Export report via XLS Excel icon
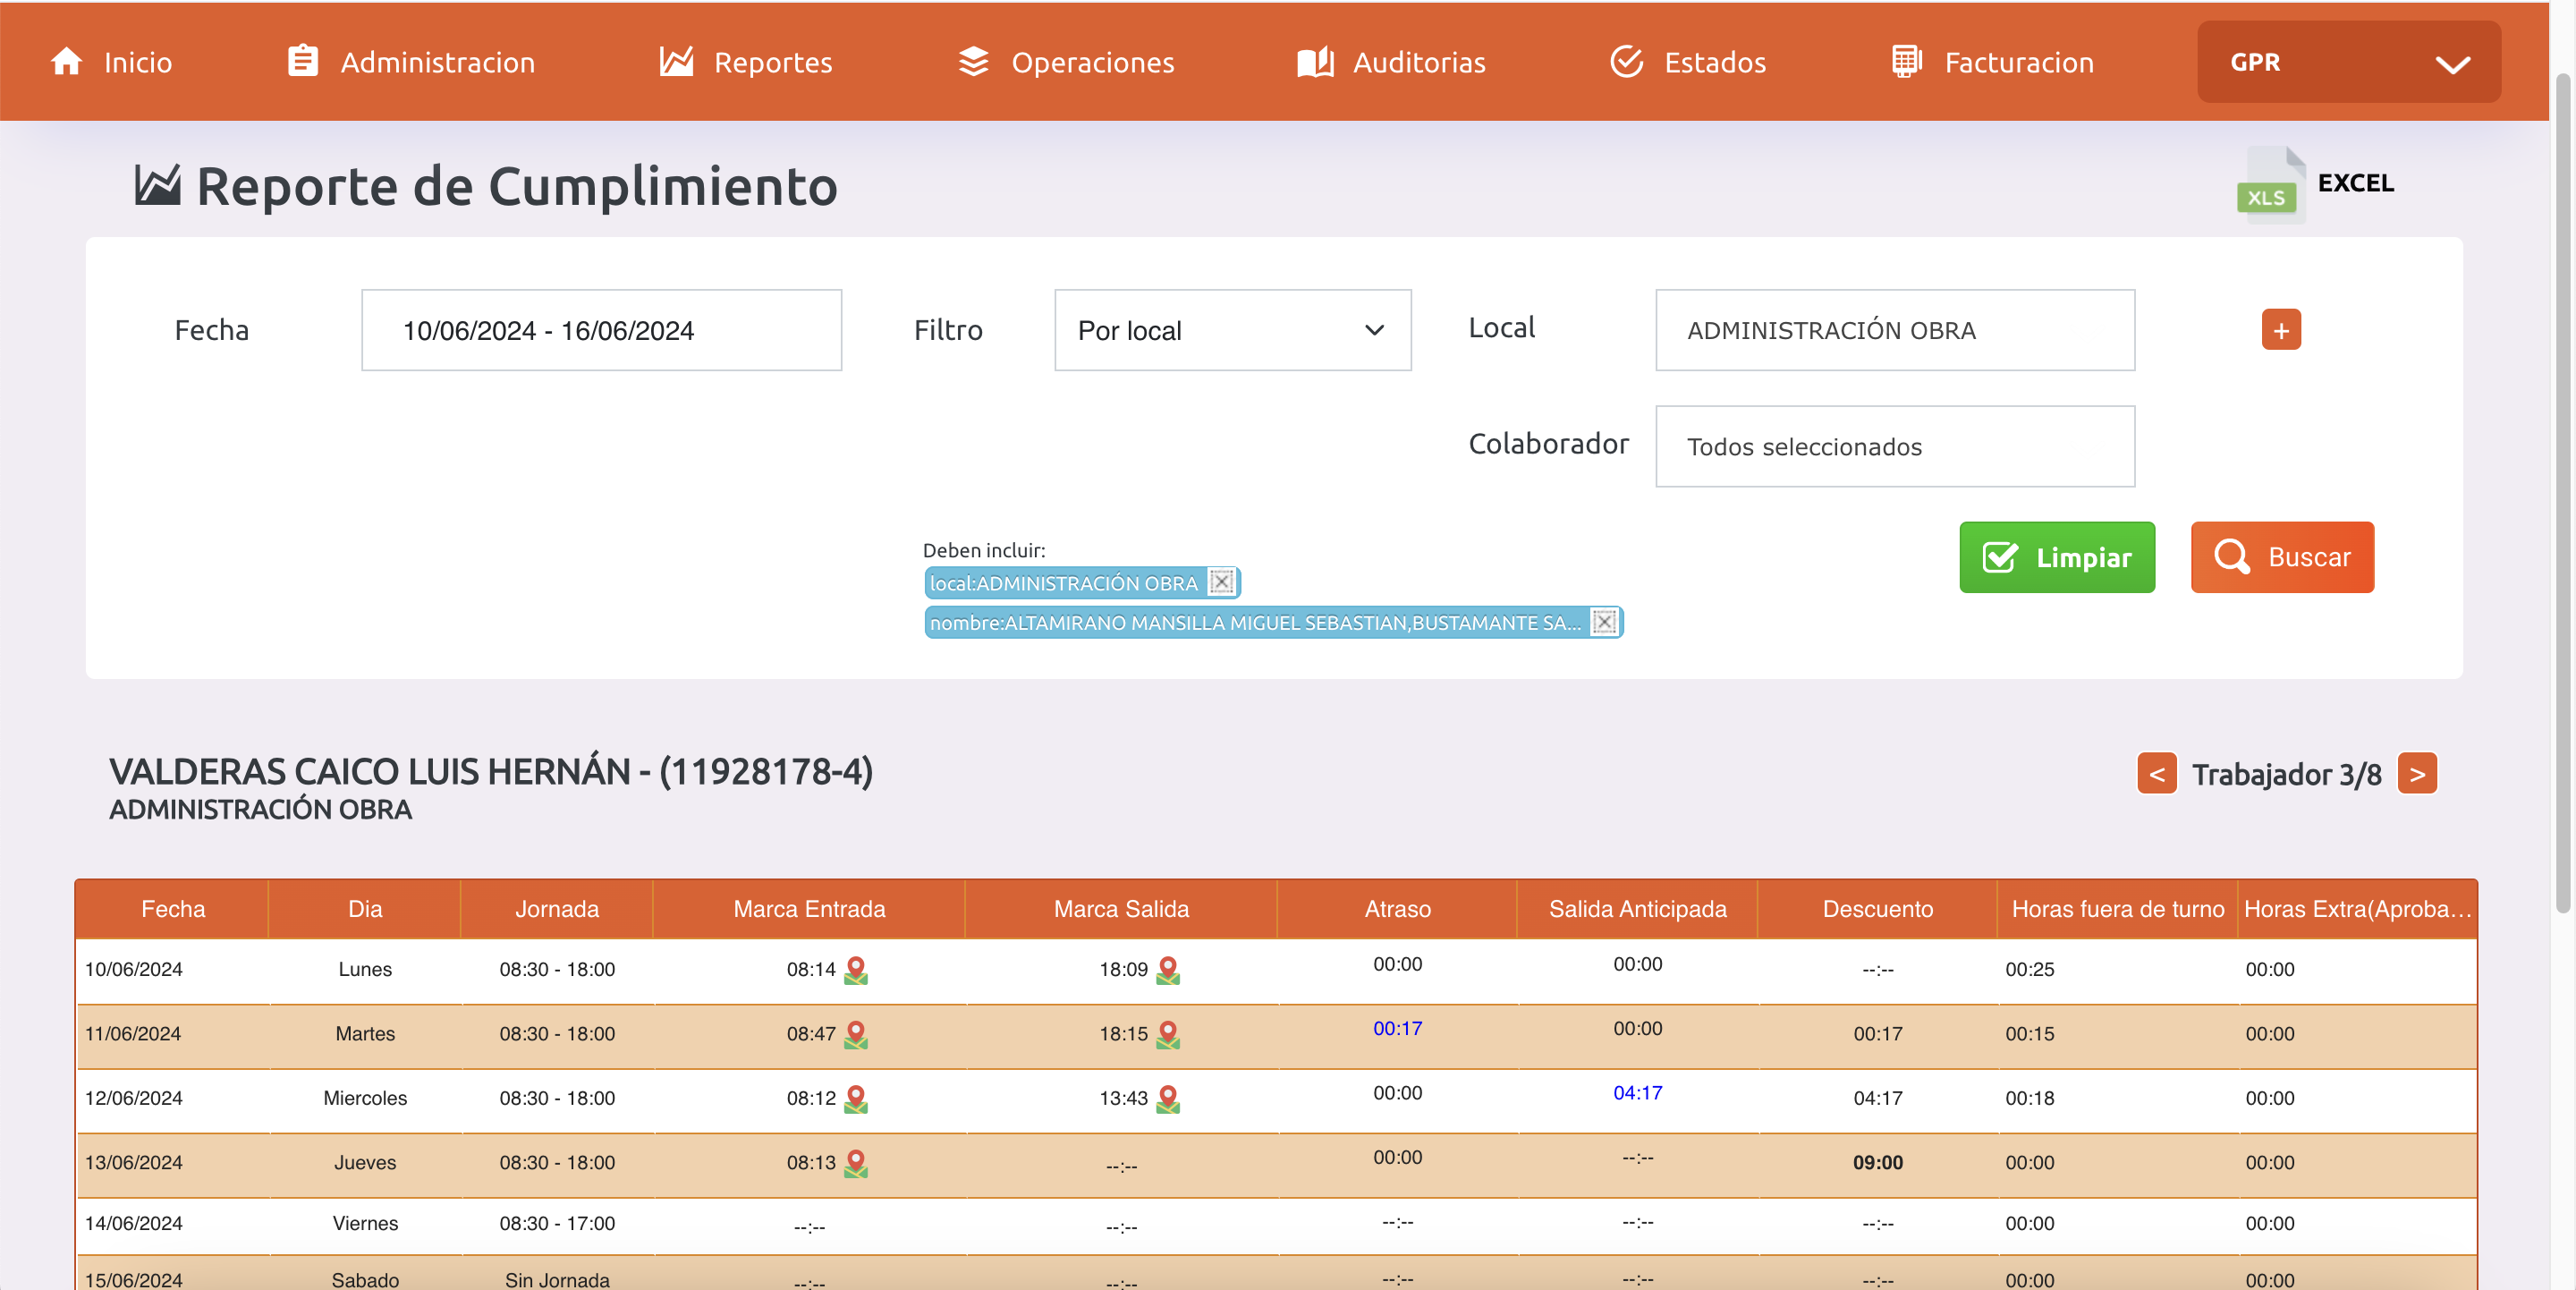 2271,184
